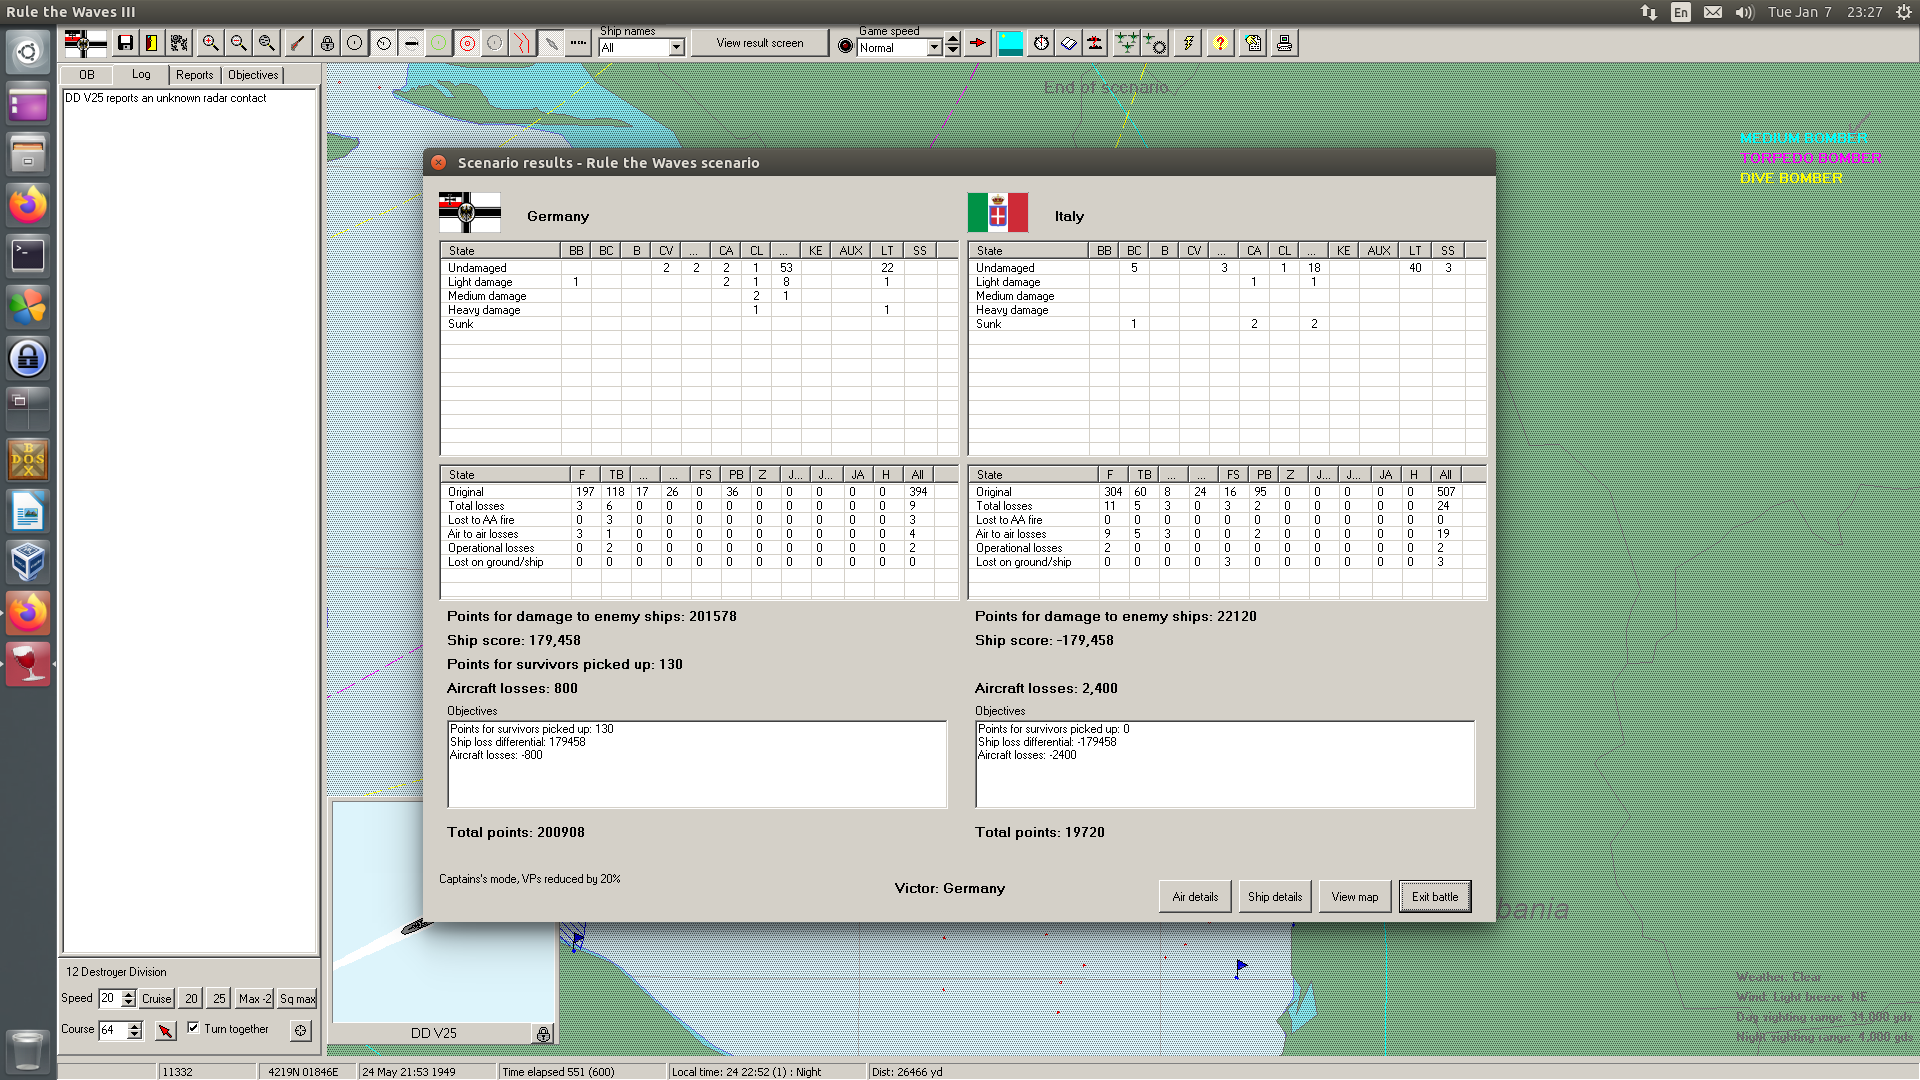Open preferences with the gears icon
Viewport: 1920px width, 1080px height.
coord(179,43)
